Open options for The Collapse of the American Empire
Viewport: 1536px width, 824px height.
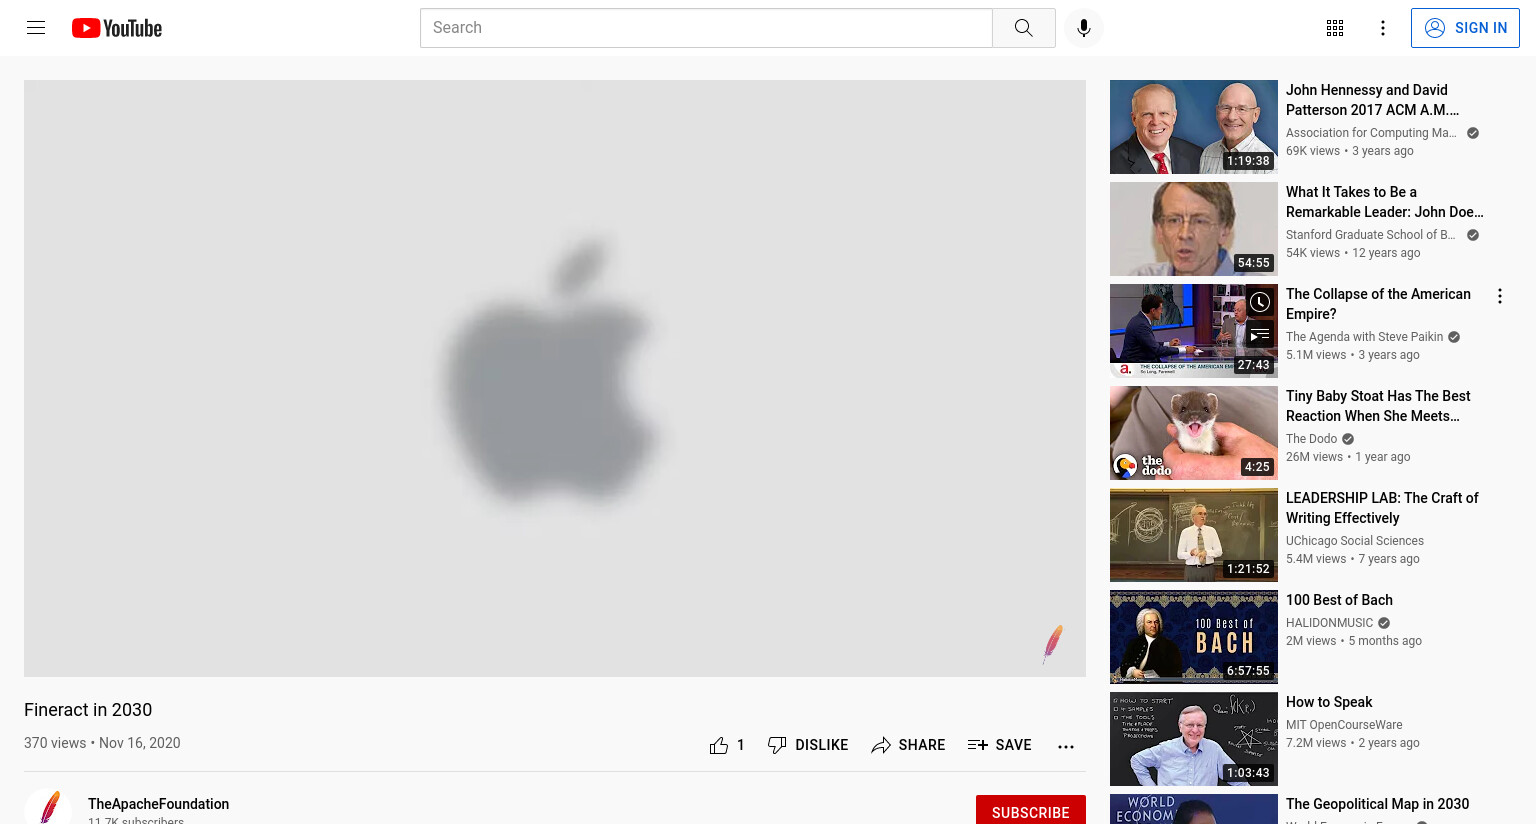(1500, 296)
